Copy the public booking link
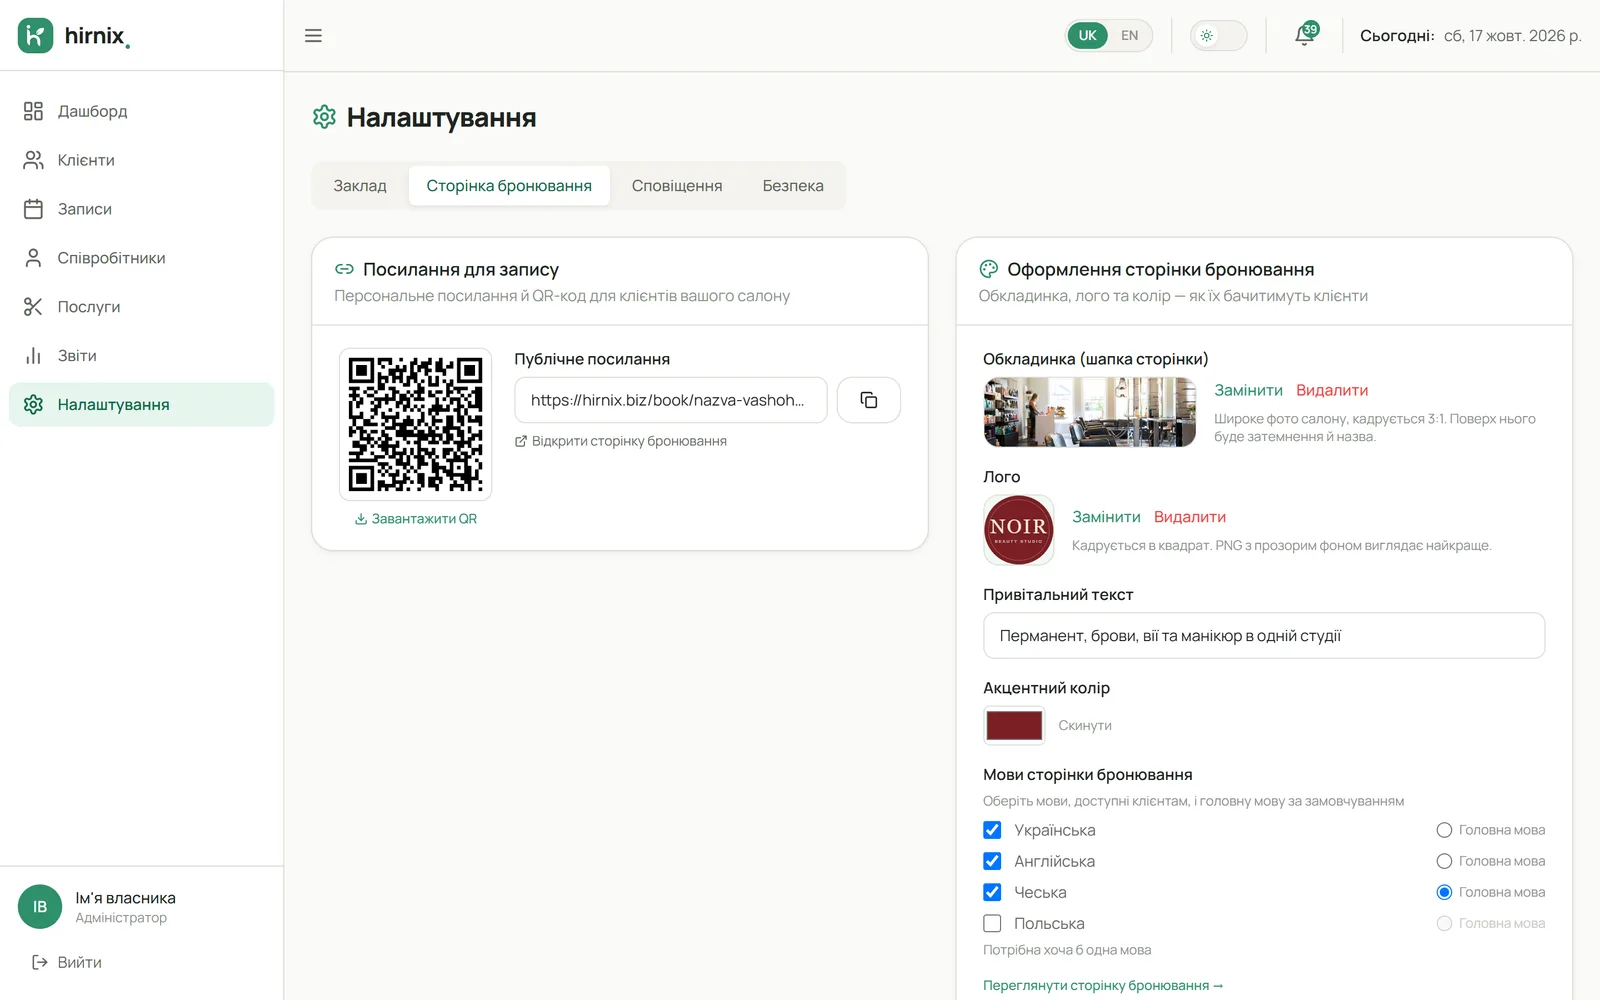 (869, 400)
